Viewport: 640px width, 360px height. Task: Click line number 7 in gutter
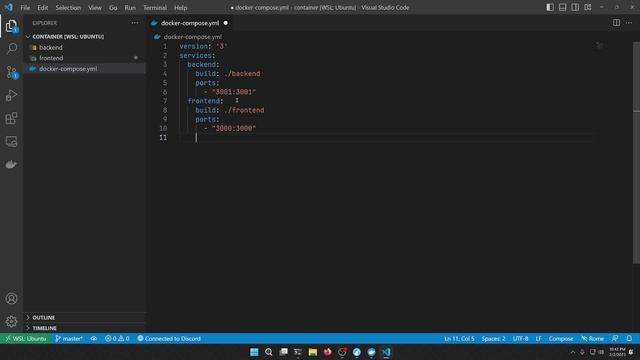coord(165,101)
